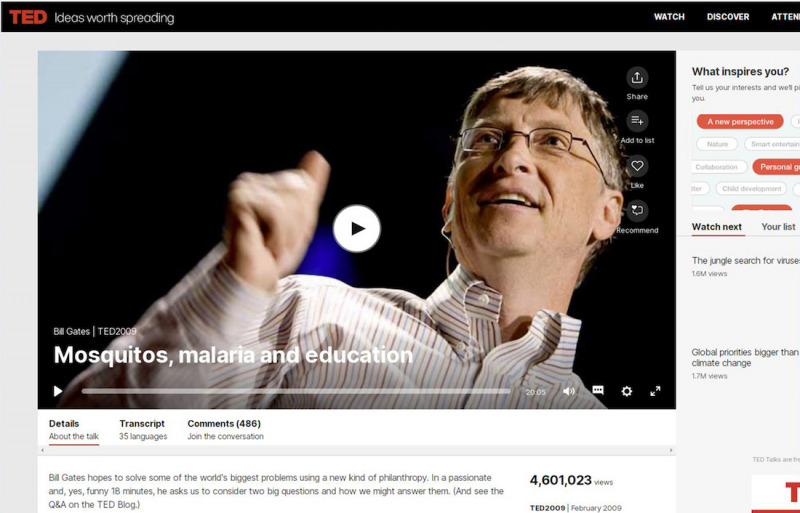Toggle subtitles caption icon

(598, 391)
